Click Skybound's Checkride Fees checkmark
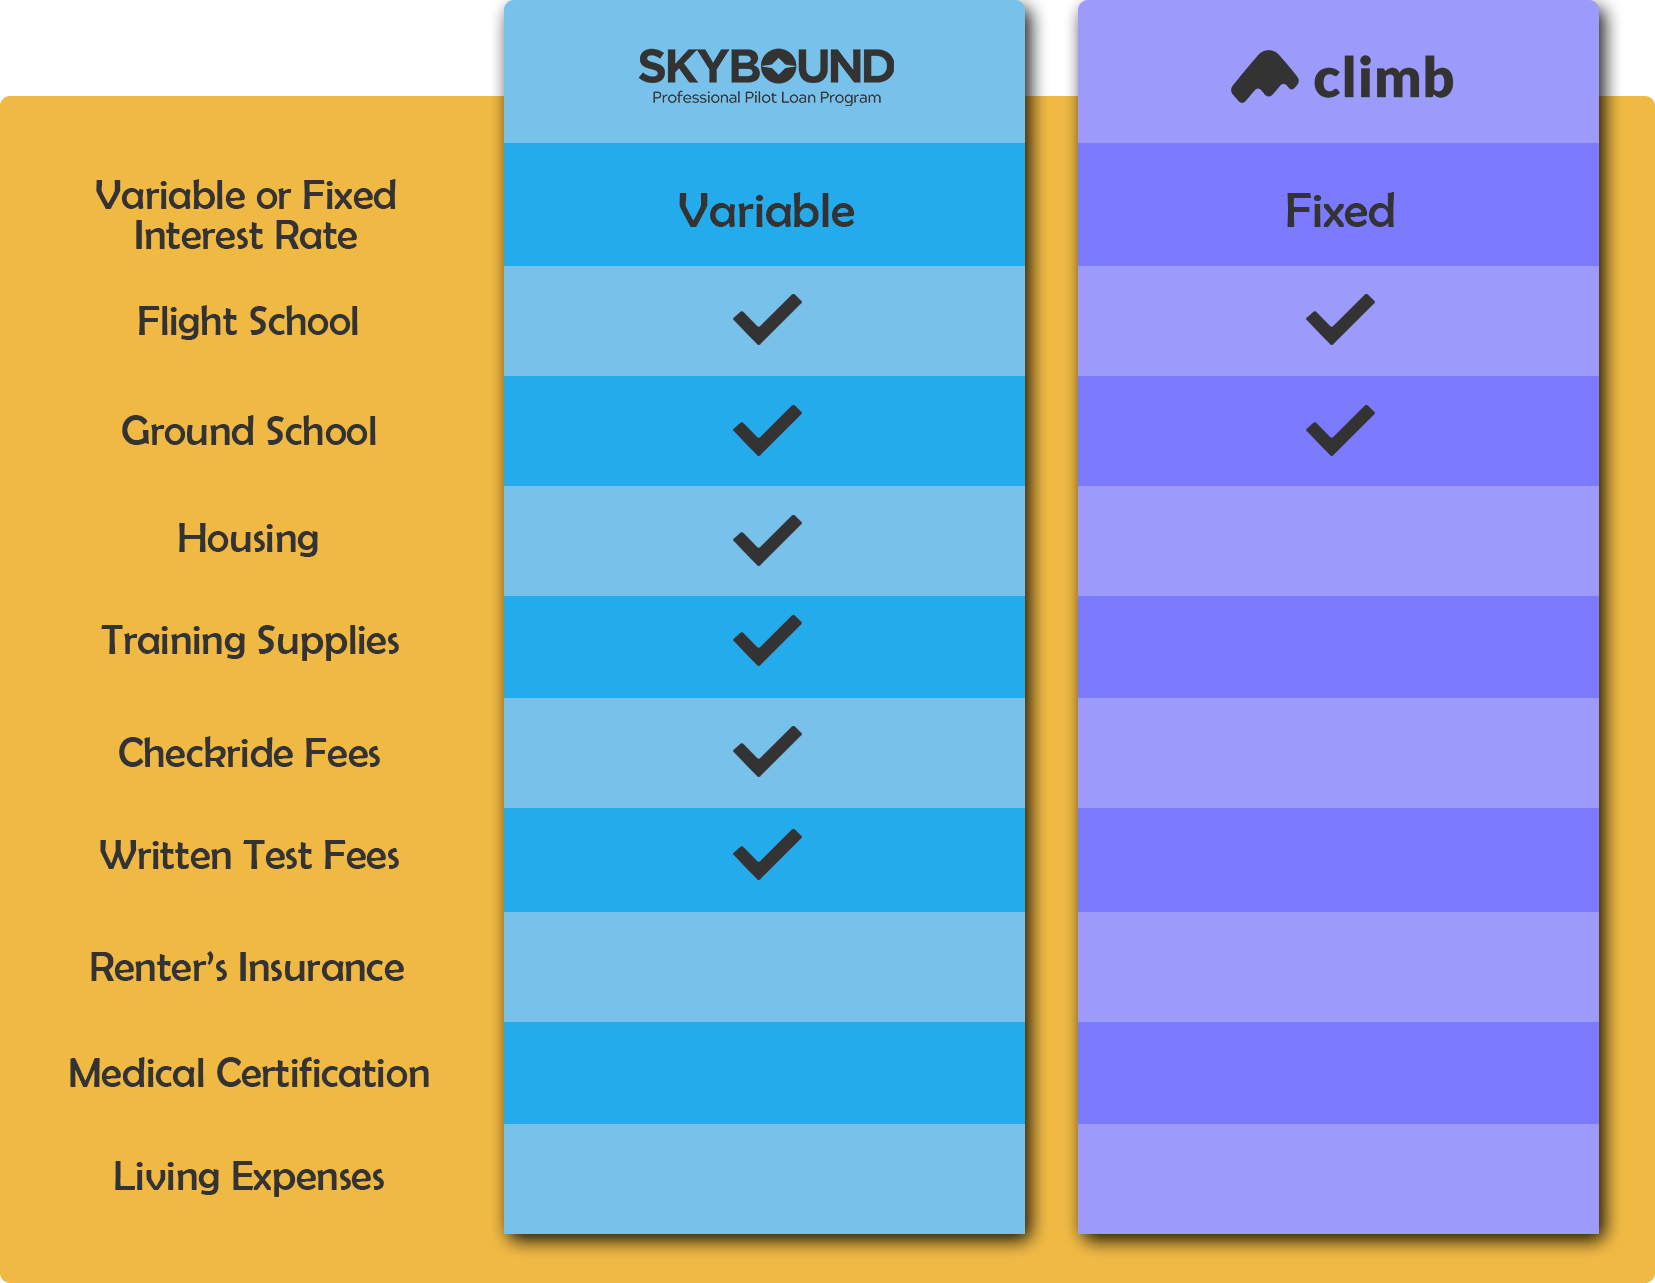This screenshot has width=1655, height=1283. click(767, 752)
